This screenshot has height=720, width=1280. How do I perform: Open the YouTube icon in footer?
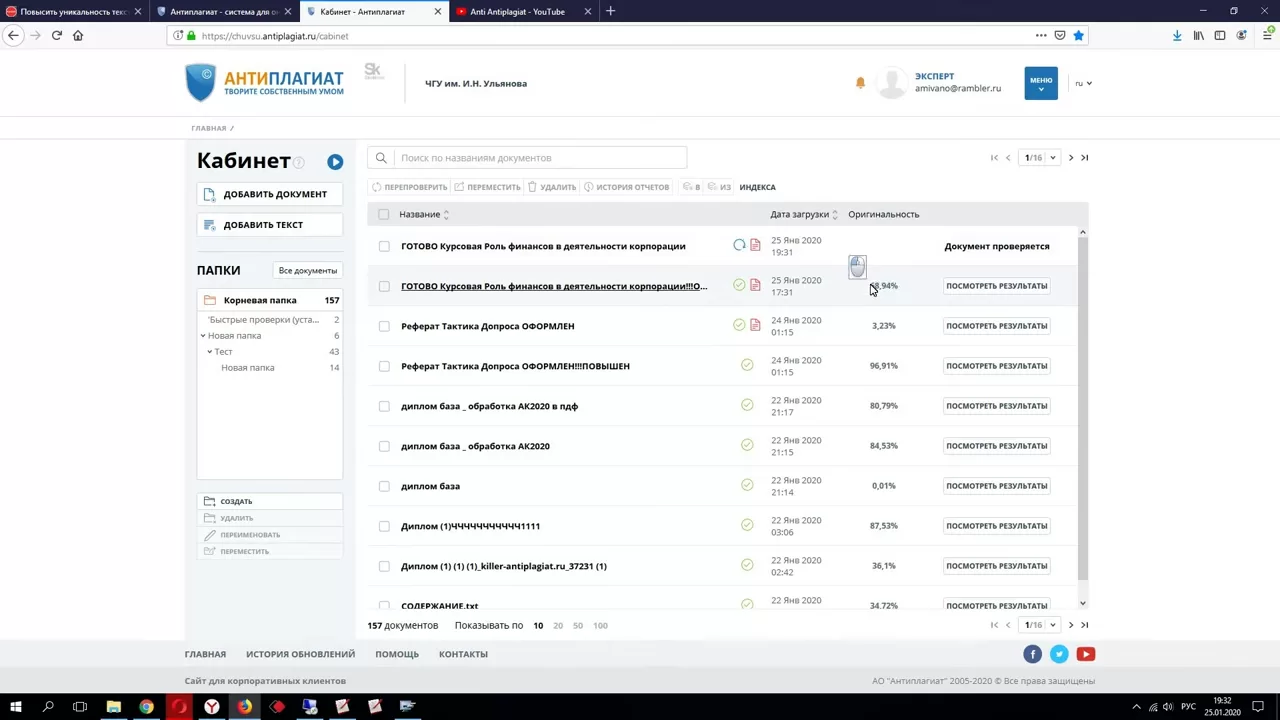point(1085,654)
